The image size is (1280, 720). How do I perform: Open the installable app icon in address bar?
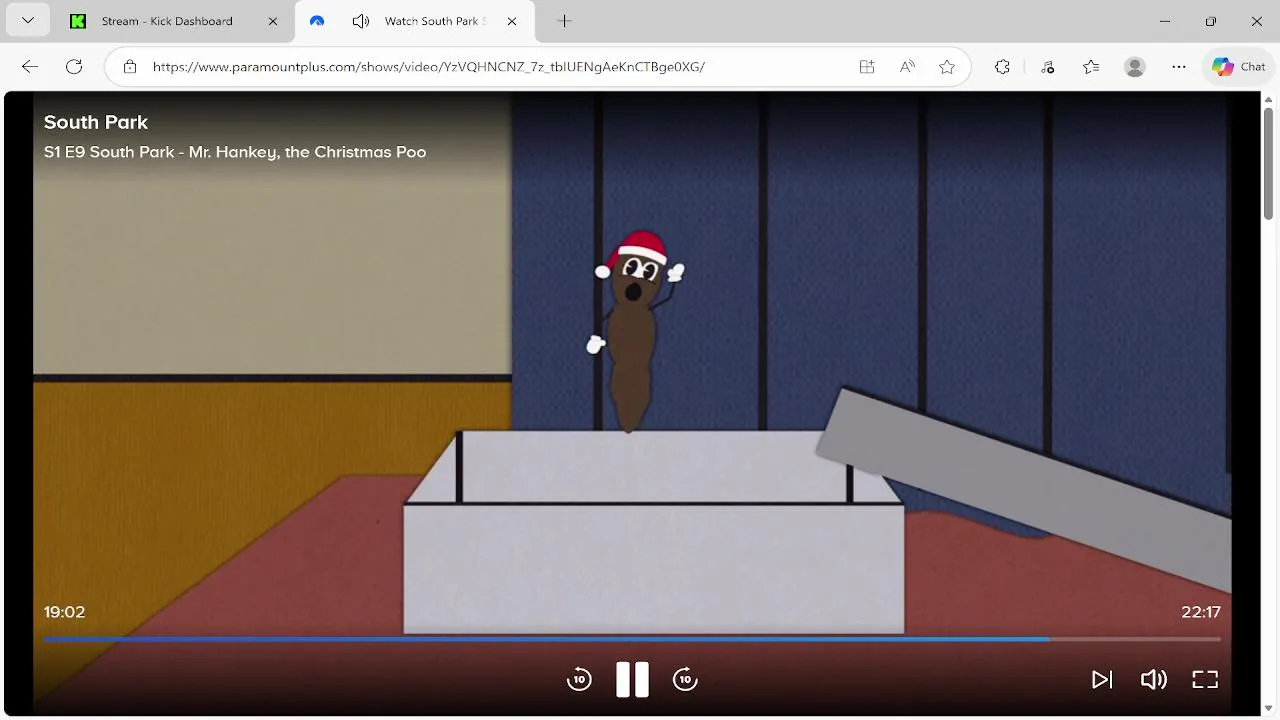[x=867, y=67]
